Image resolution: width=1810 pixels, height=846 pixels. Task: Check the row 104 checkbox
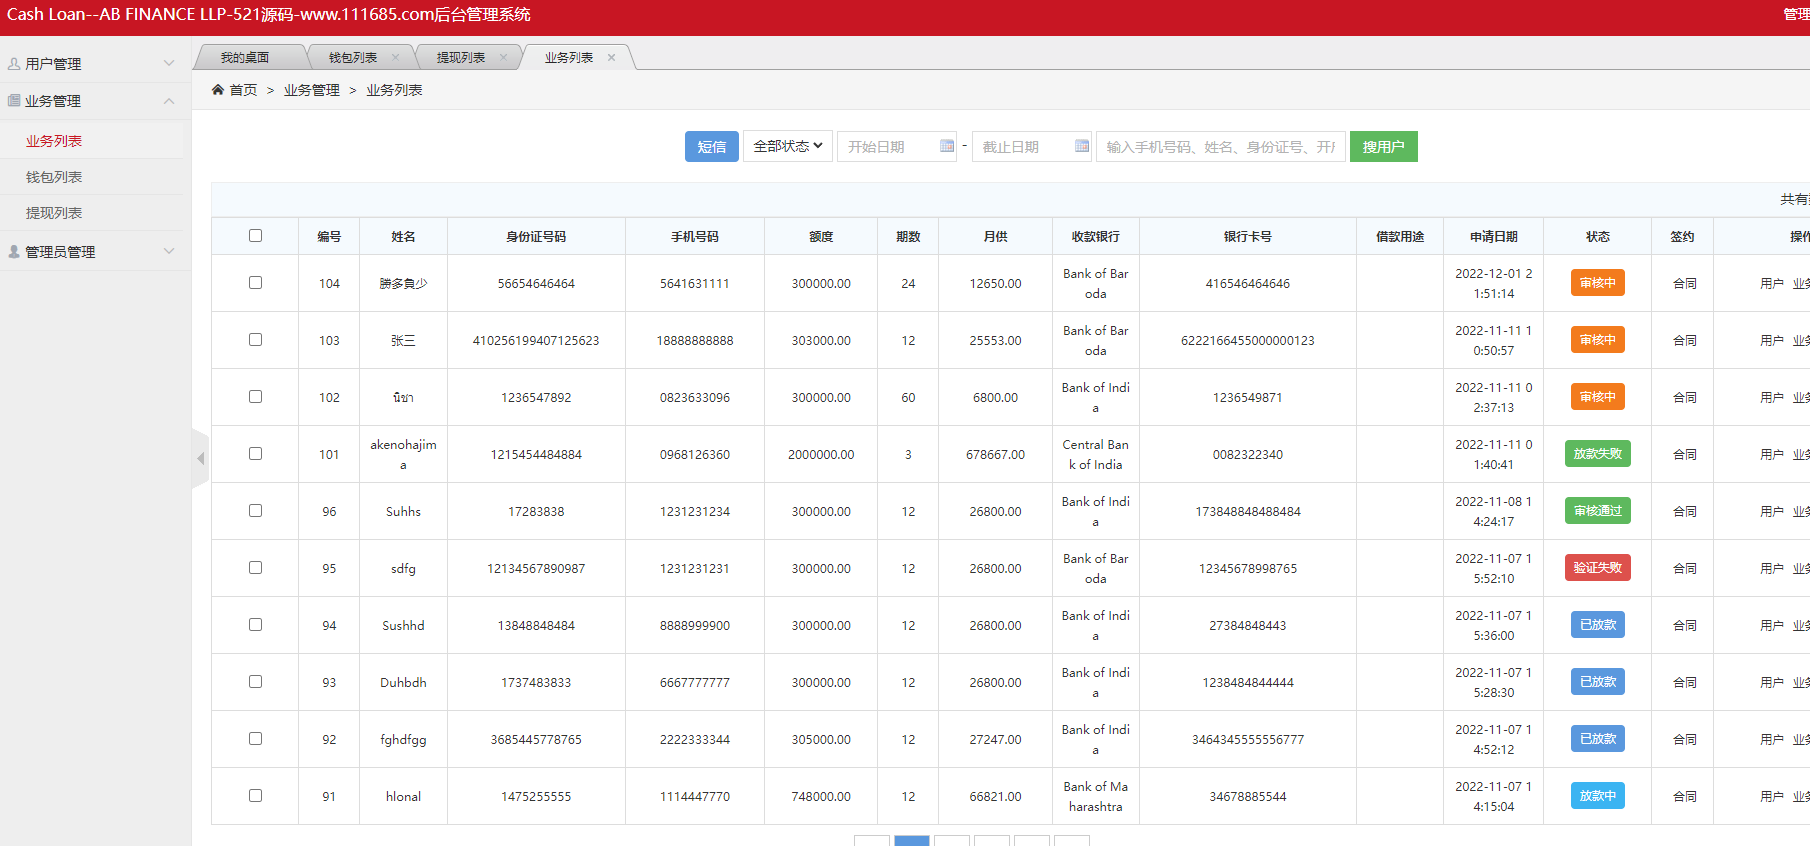(256, 283)
